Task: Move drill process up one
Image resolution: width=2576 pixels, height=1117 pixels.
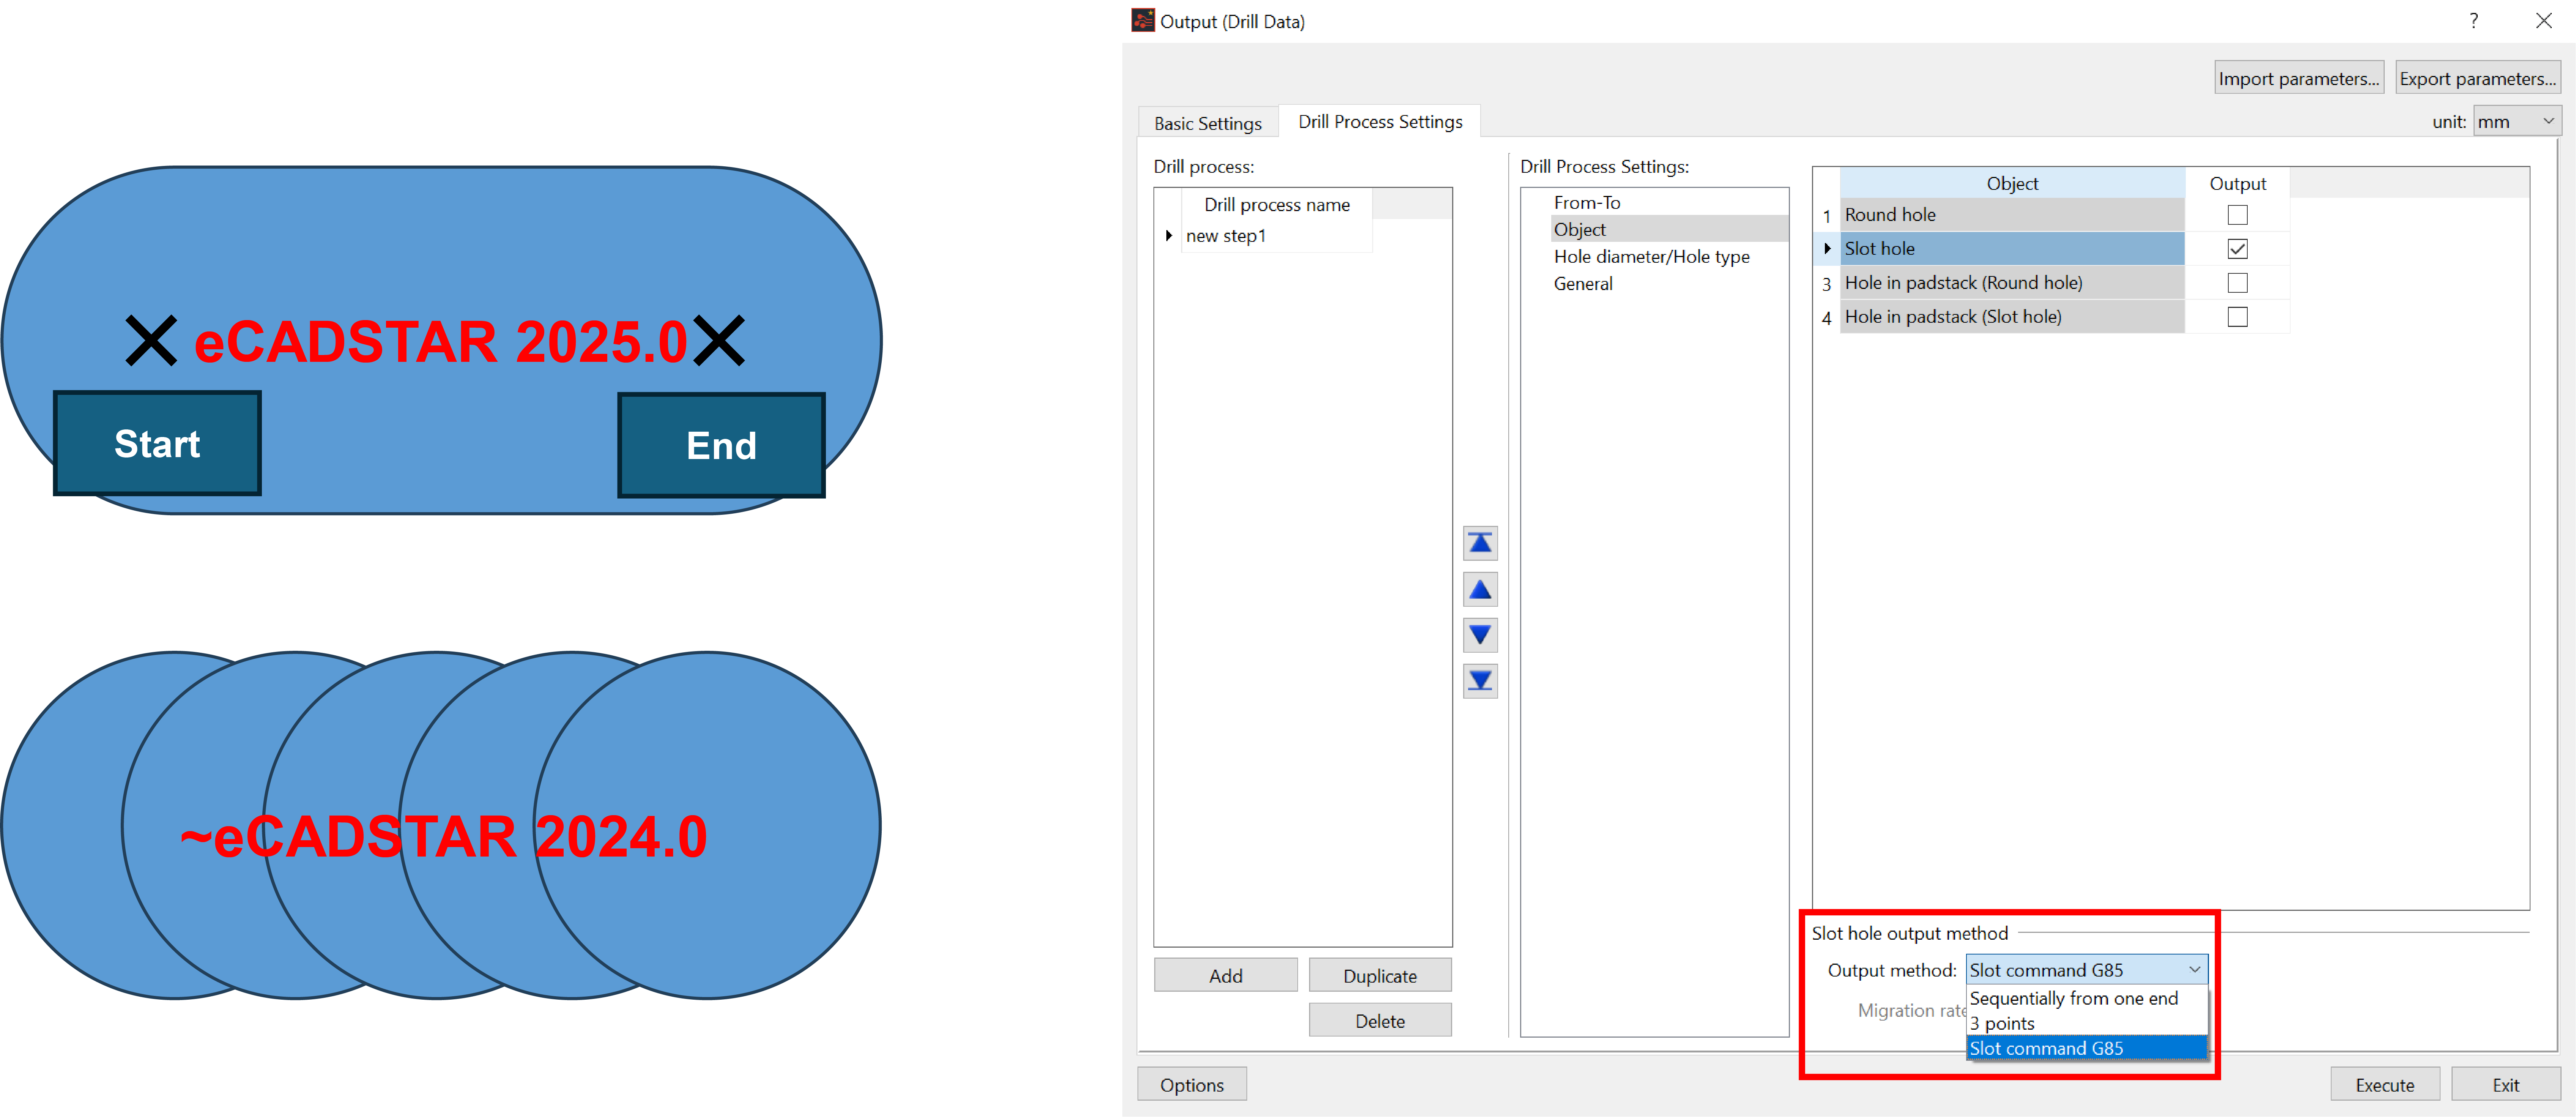Action: pos(1480,589)
